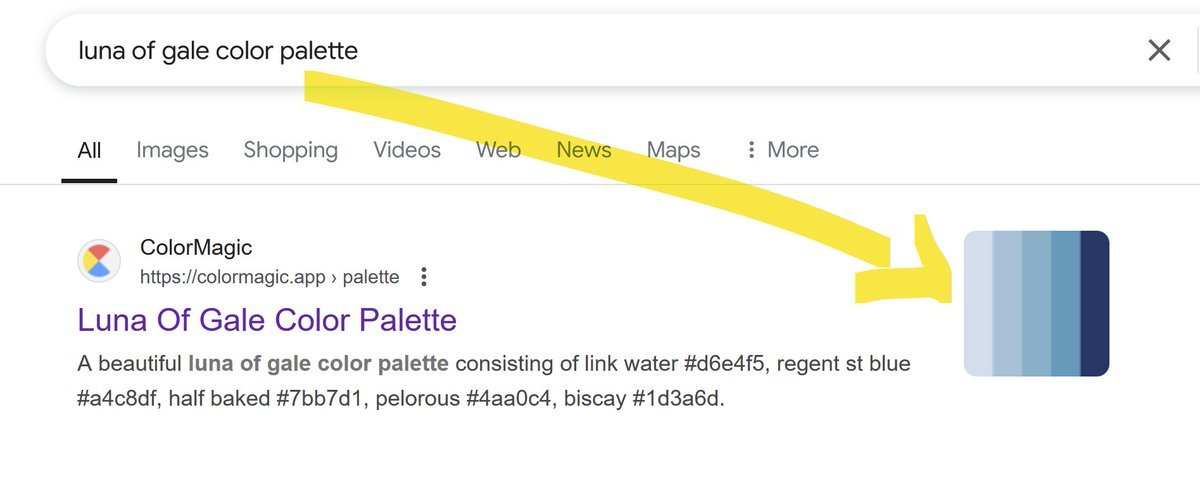This screenshot has height=502, width=1200.
Task: Select the Web tab
Action: point(498,150)
